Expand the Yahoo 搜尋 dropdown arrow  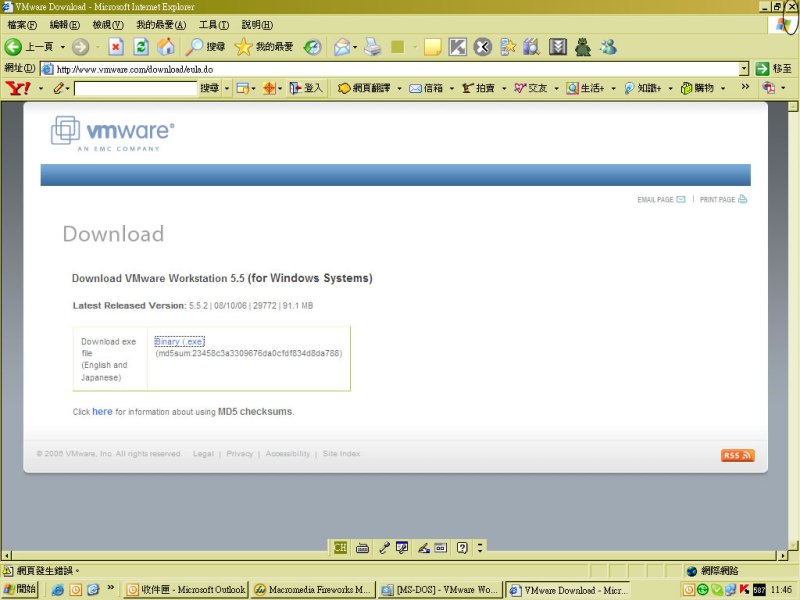227,89
